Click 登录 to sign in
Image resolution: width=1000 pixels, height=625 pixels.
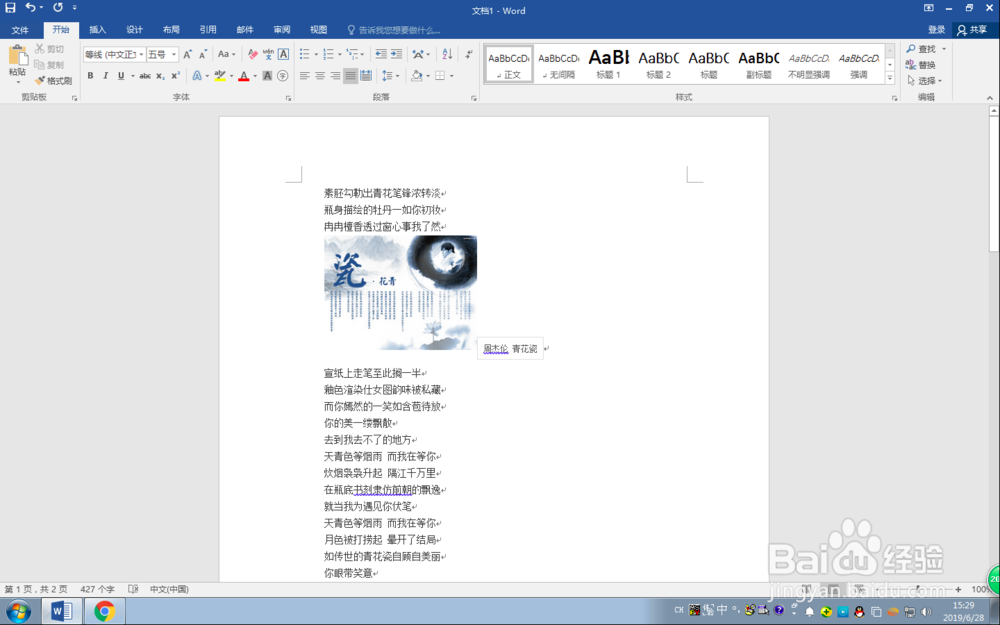(936, 30)
